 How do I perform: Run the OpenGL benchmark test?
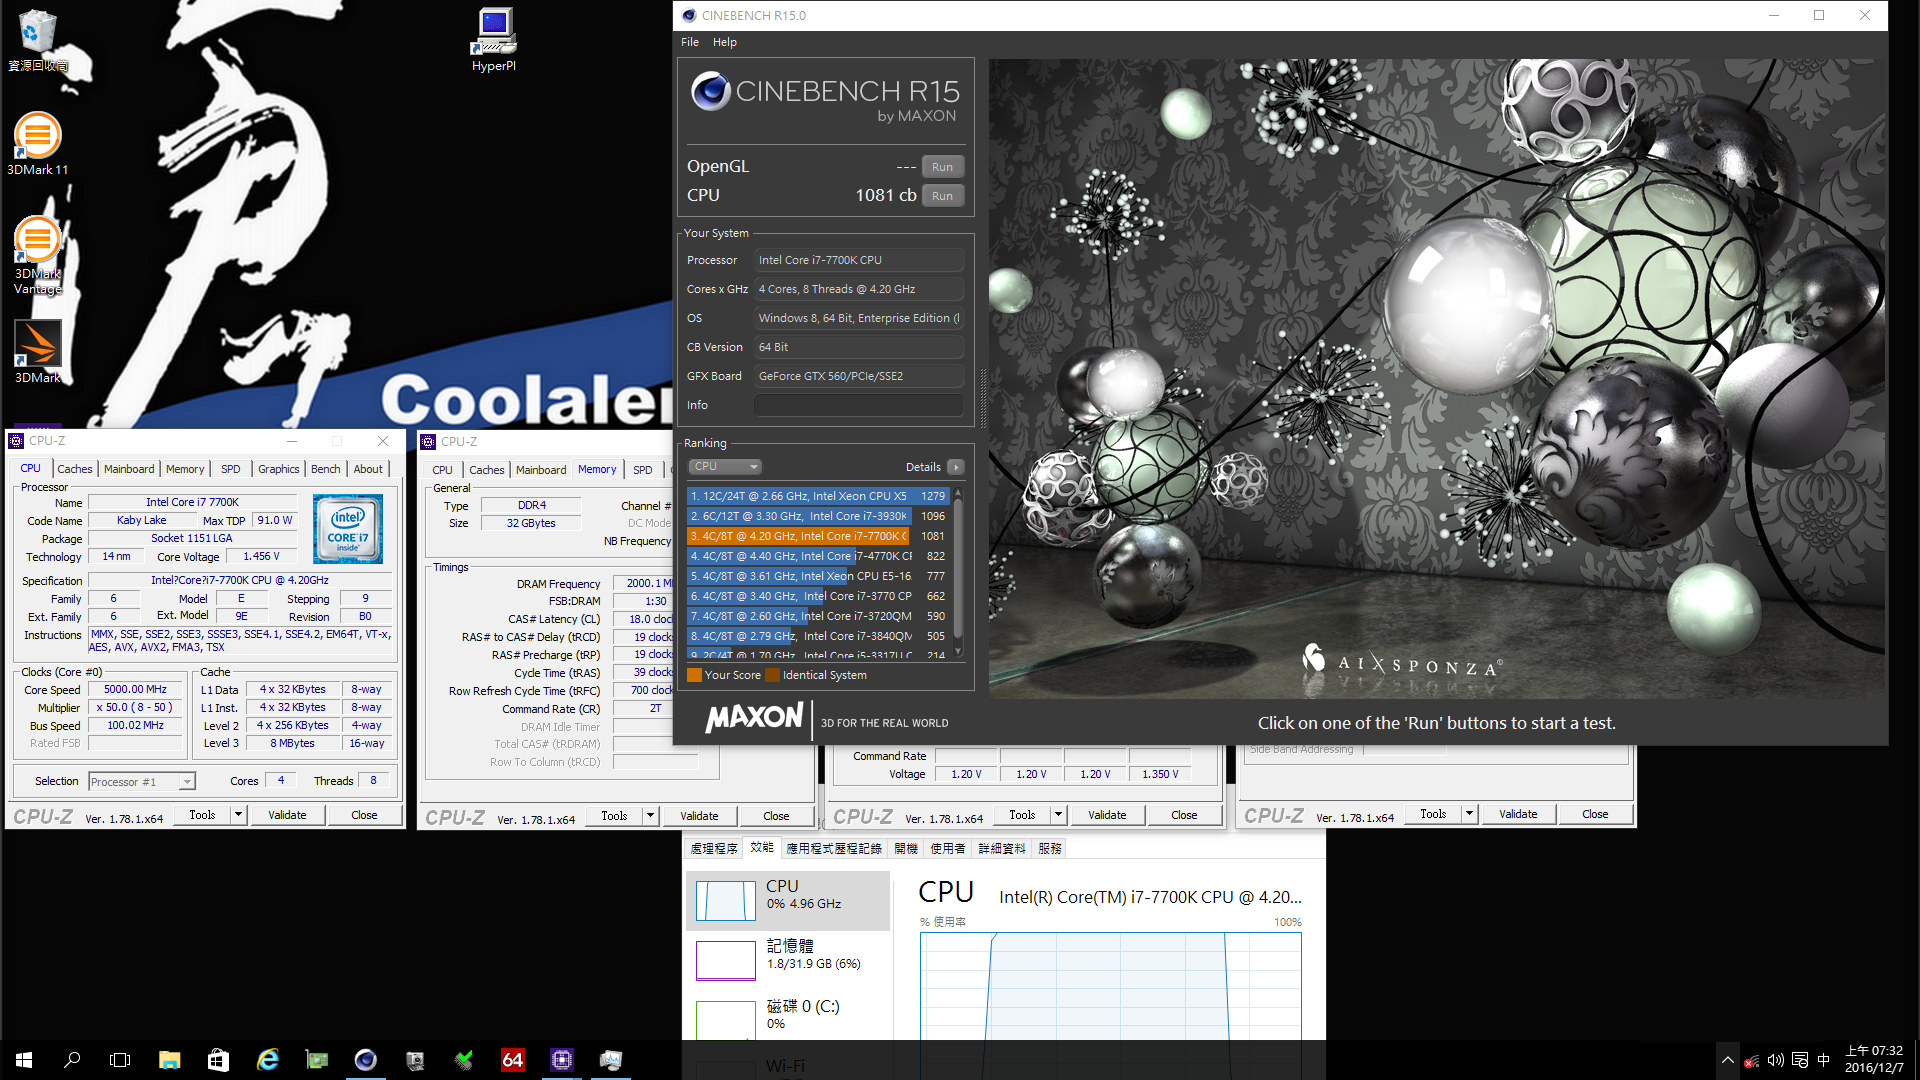click(942, 167)
